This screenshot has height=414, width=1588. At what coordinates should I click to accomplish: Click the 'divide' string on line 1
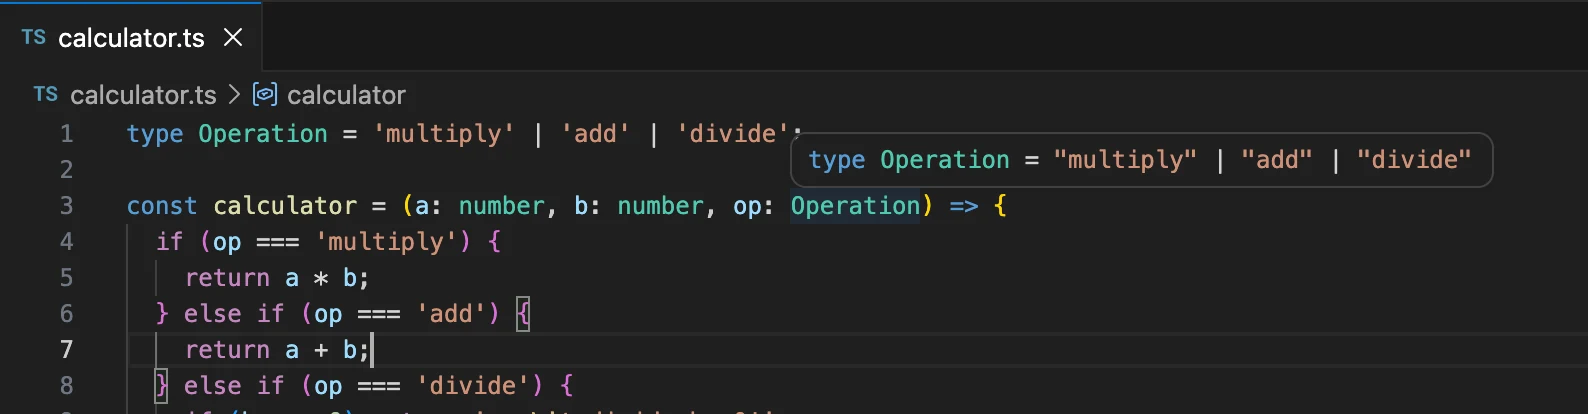tap(732, 134)
